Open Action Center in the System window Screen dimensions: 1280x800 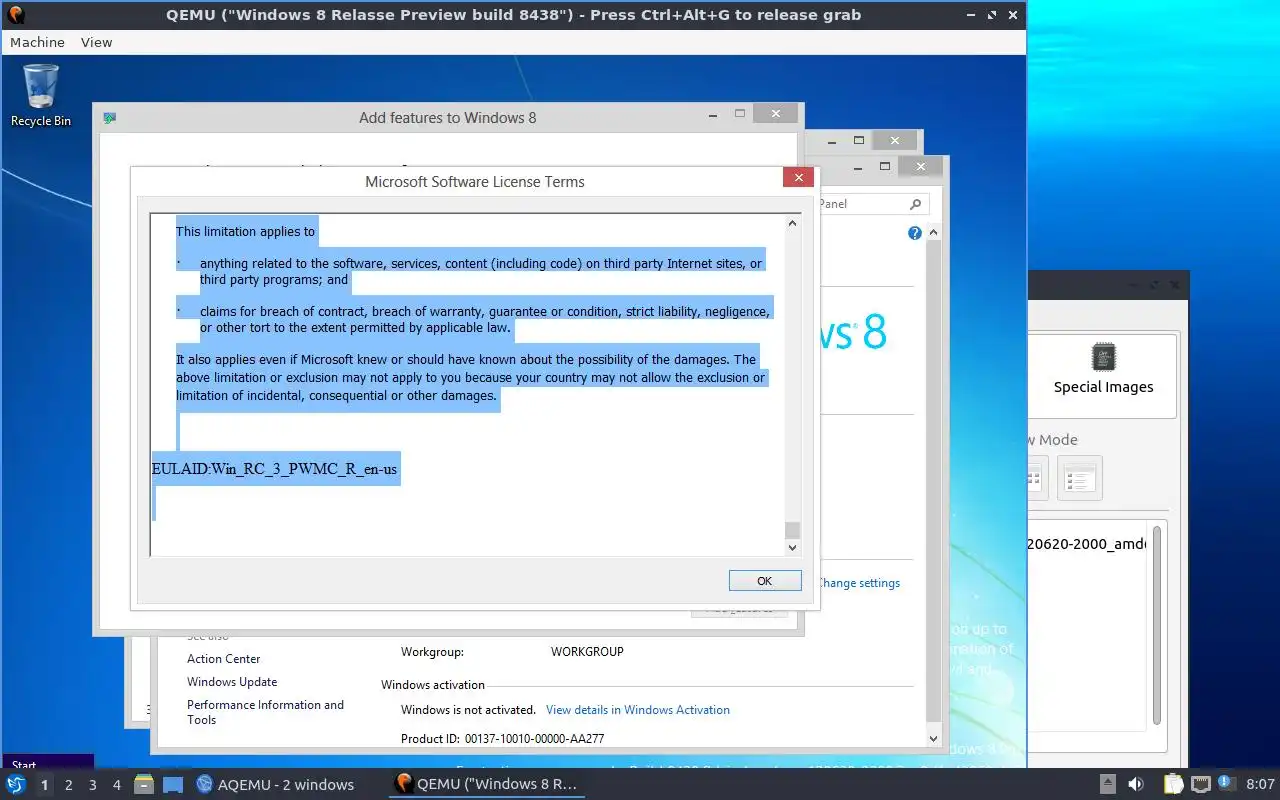point(224,659)
